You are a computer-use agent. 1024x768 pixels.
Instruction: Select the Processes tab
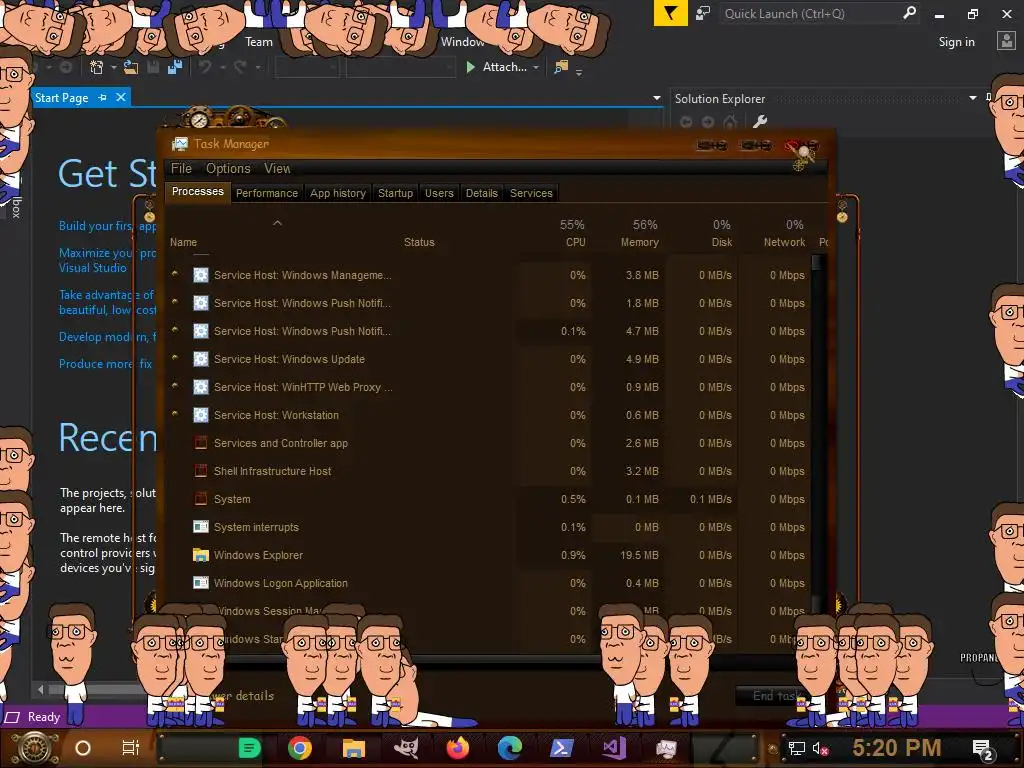(197, 191)
